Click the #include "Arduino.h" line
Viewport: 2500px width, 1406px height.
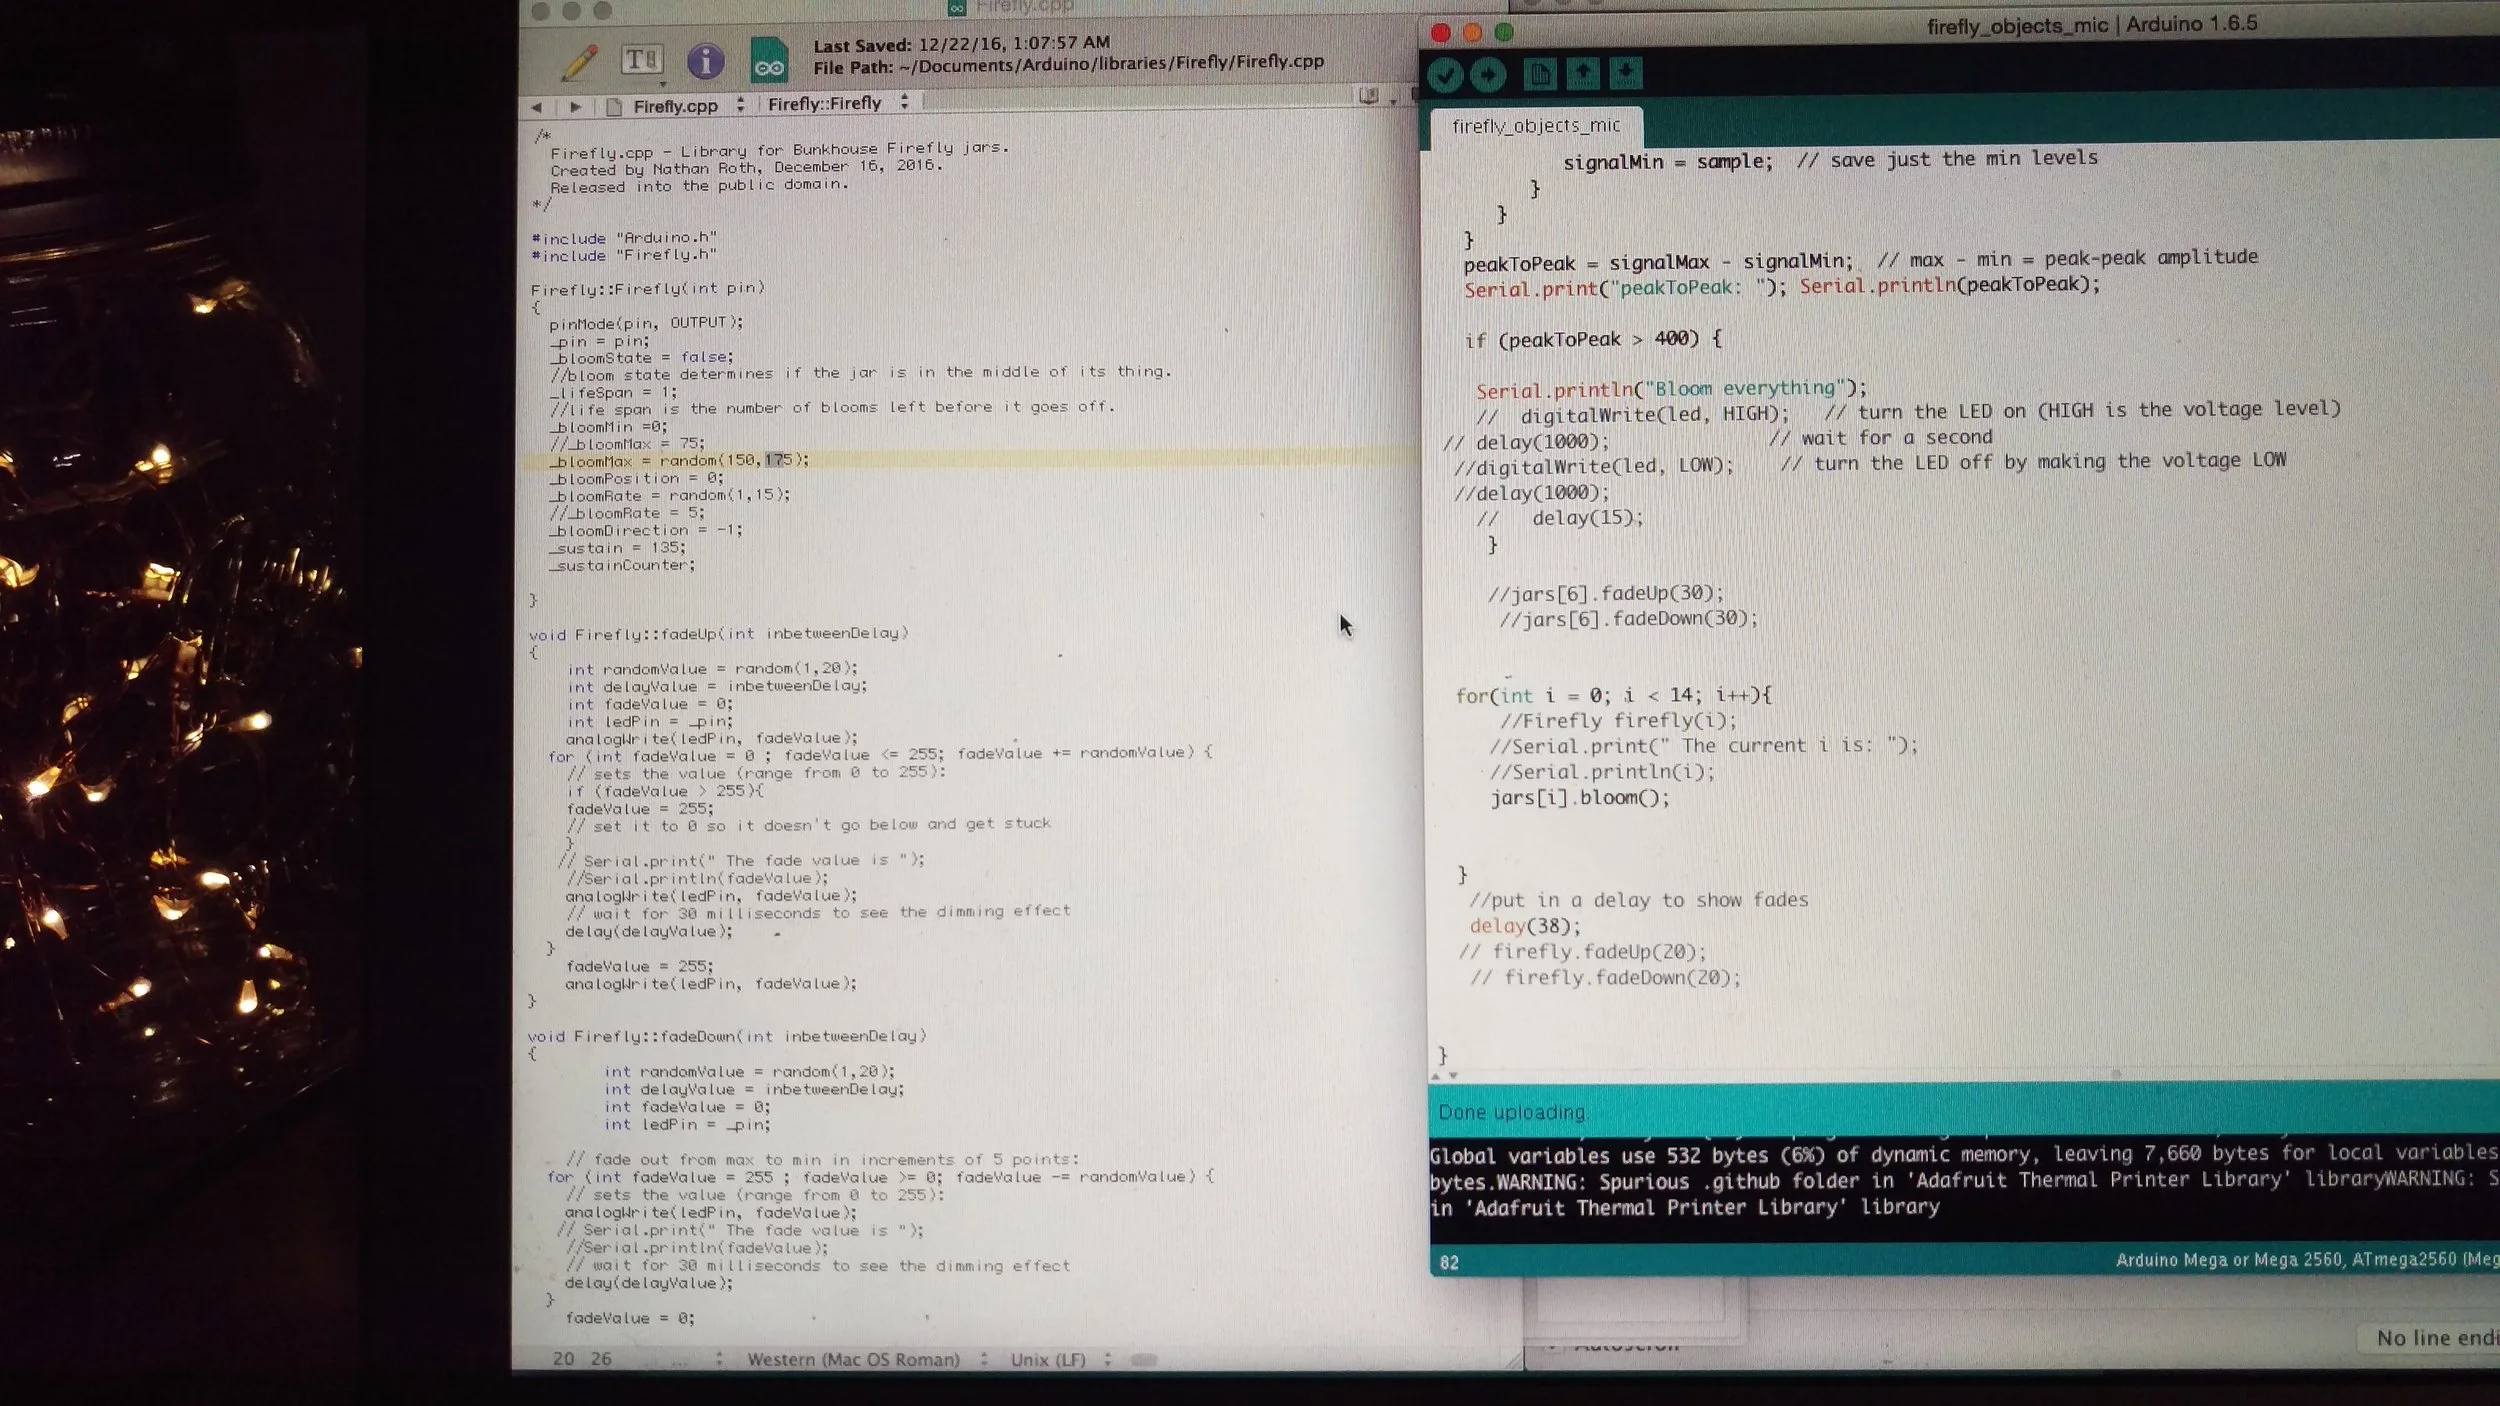coord(624,238)
